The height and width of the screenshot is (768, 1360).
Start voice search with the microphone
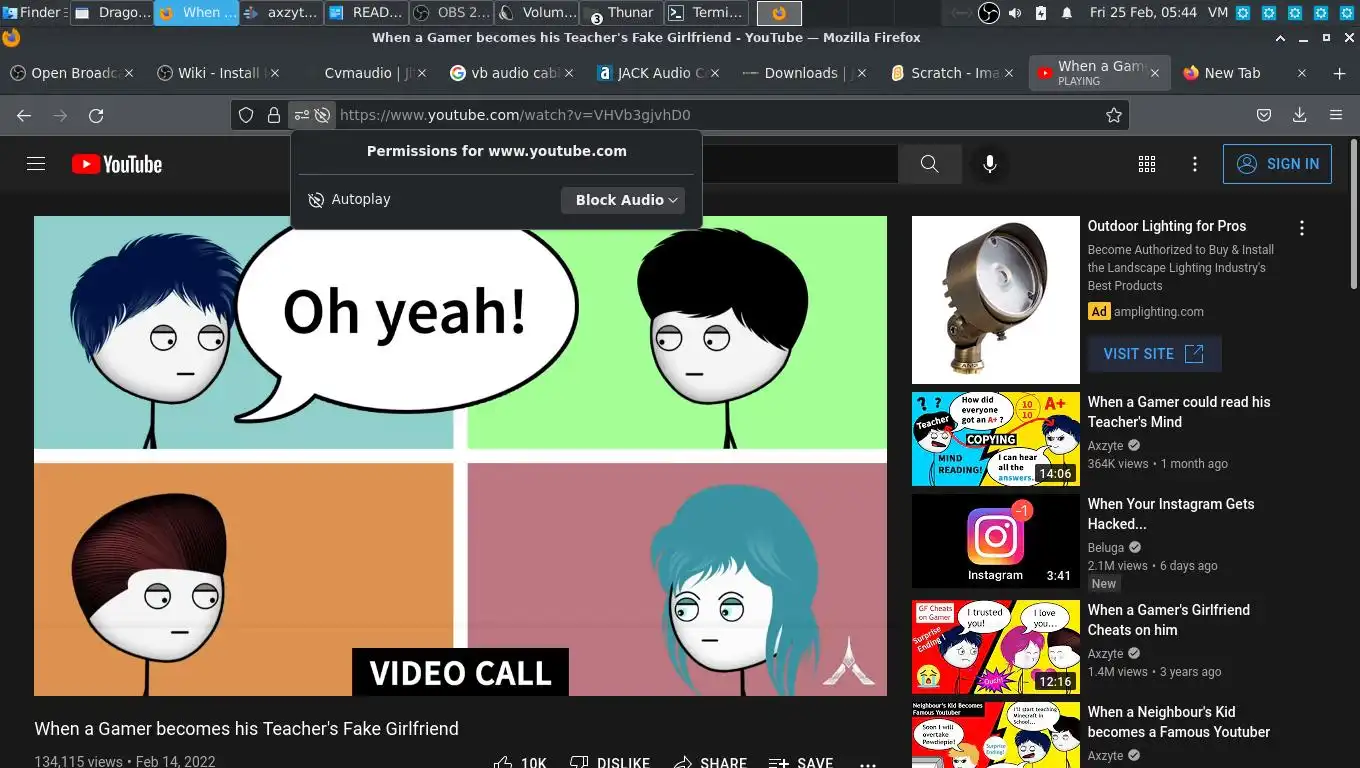coord(990,164)
